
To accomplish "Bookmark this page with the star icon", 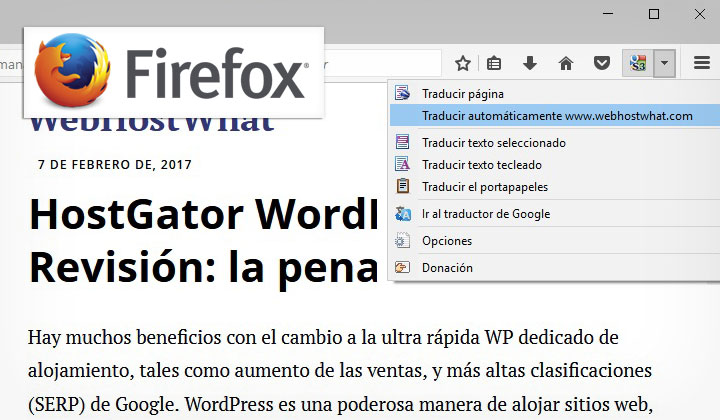I will [x=463, y=63].
